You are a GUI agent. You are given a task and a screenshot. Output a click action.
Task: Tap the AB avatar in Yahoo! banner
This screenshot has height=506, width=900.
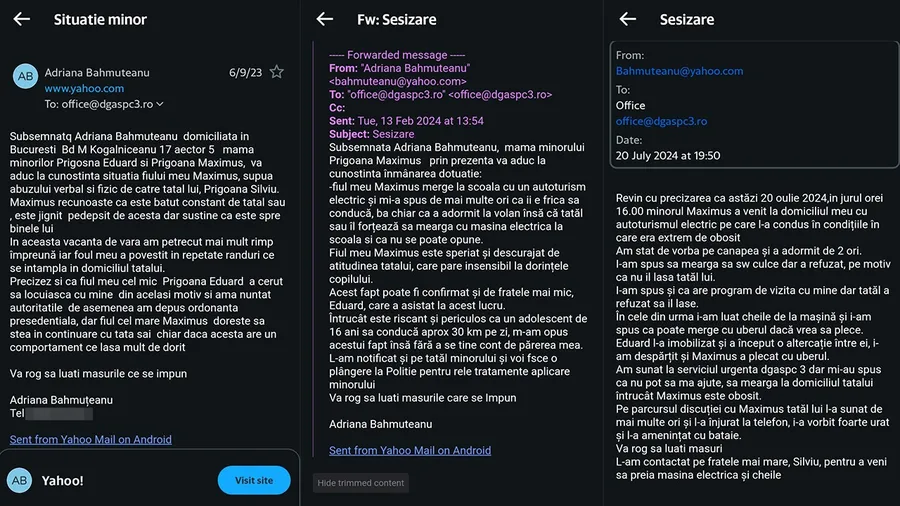pos(20,480)
